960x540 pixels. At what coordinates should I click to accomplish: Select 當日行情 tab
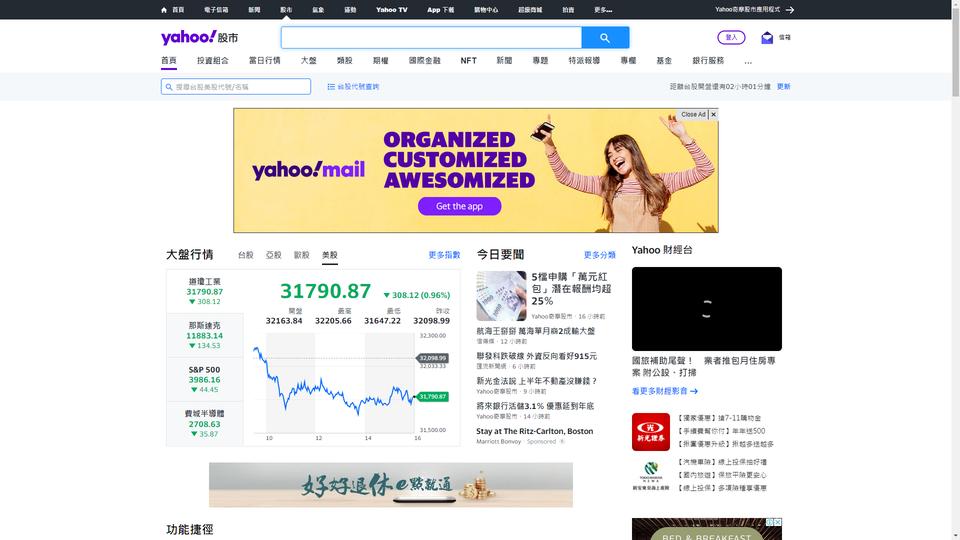click(264, 61)
